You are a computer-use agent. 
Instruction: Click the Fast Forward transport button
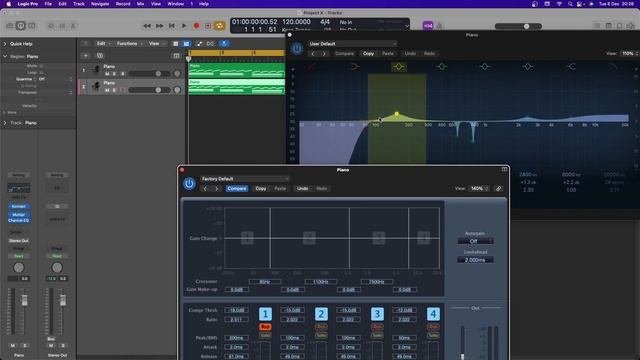[x=159, y=26]
